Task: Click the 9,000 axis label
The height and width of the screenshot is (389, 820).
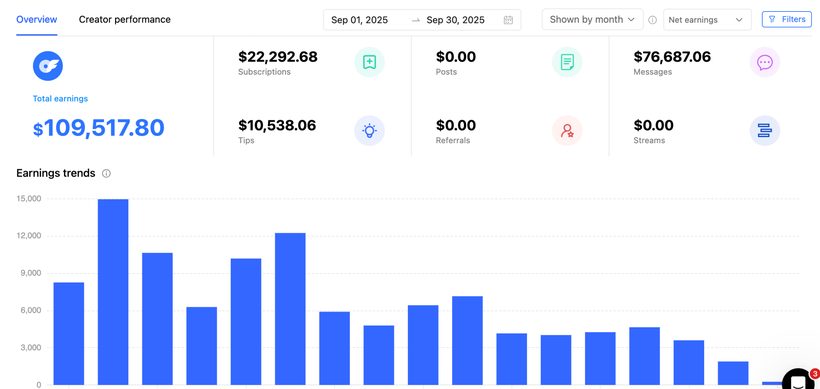Action: click(31, 273)
